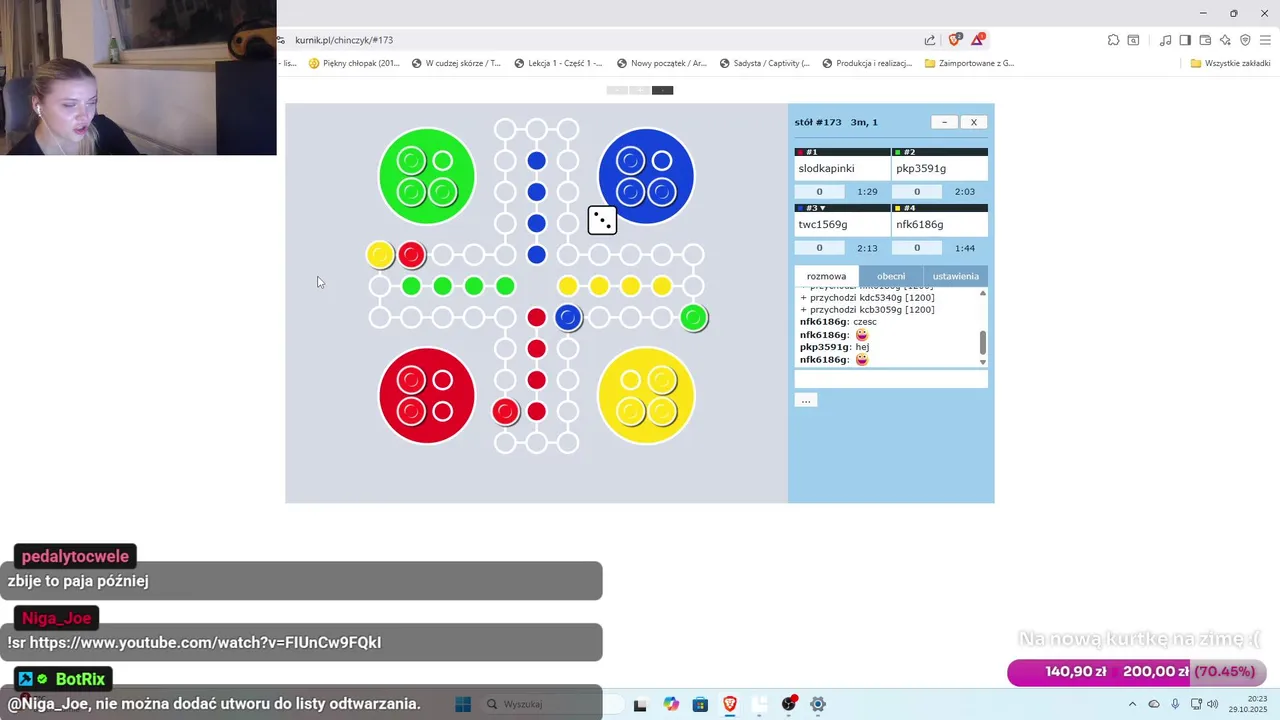Click player name 'nfk6186g' in seat #4
The width and height of the screenshot is (1280, 720).
pyautogui.click(x=920, y=225)
